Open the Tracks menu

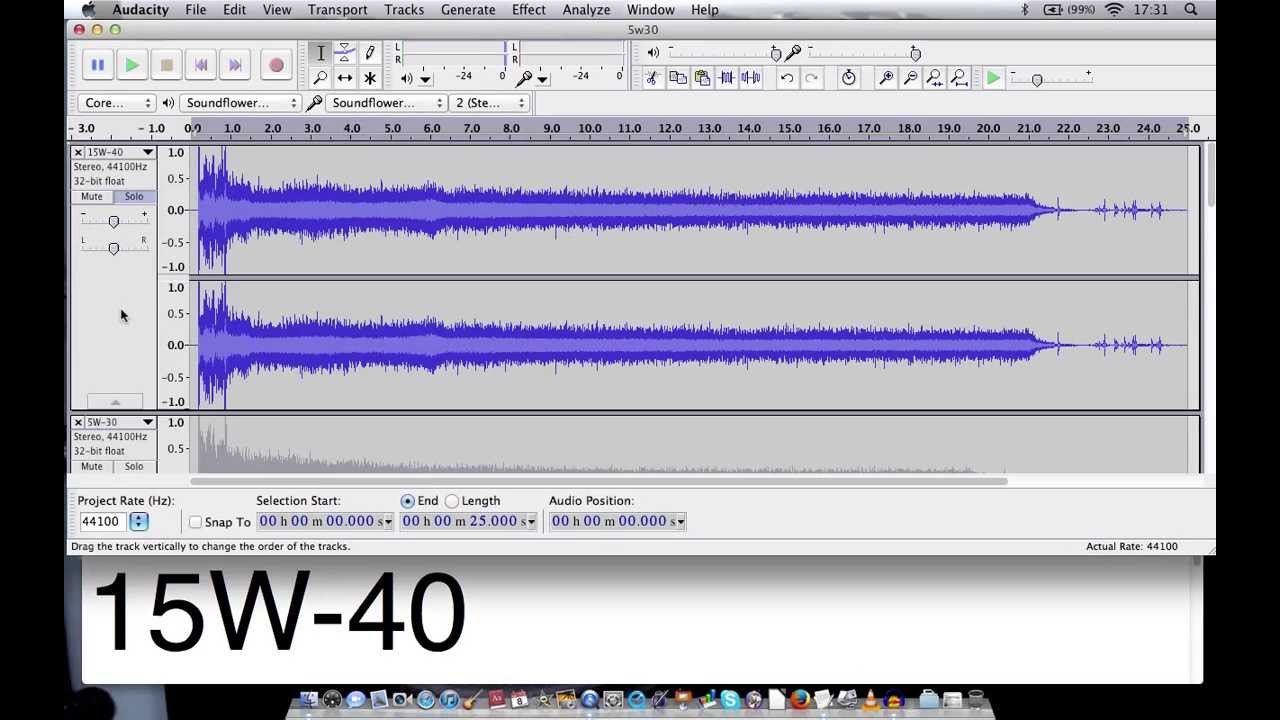[404, 10]
